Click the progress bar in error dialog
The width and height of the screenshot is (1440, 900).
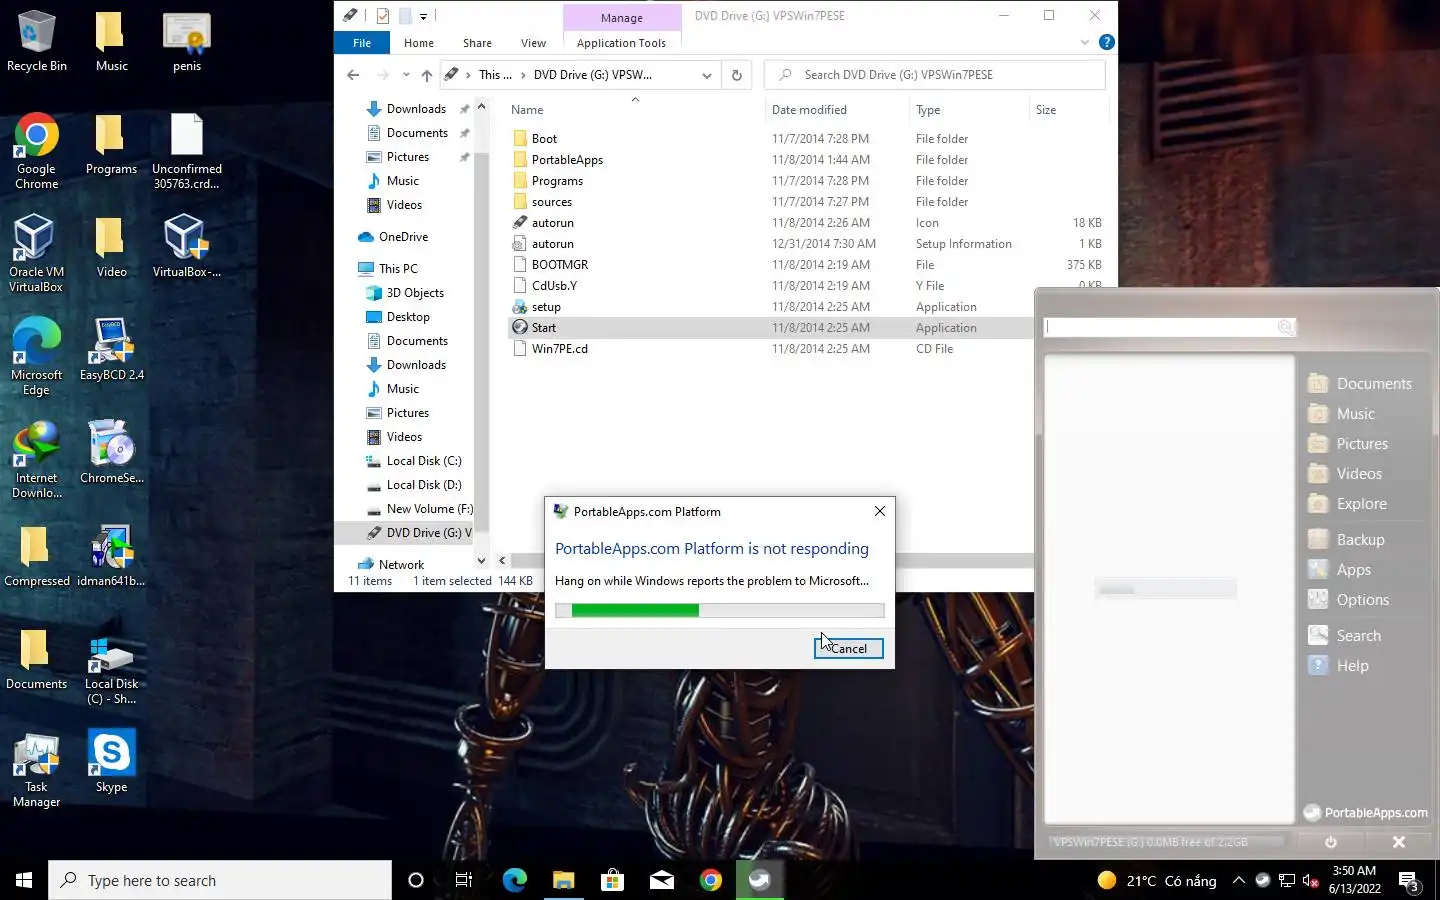pos(720,611)
